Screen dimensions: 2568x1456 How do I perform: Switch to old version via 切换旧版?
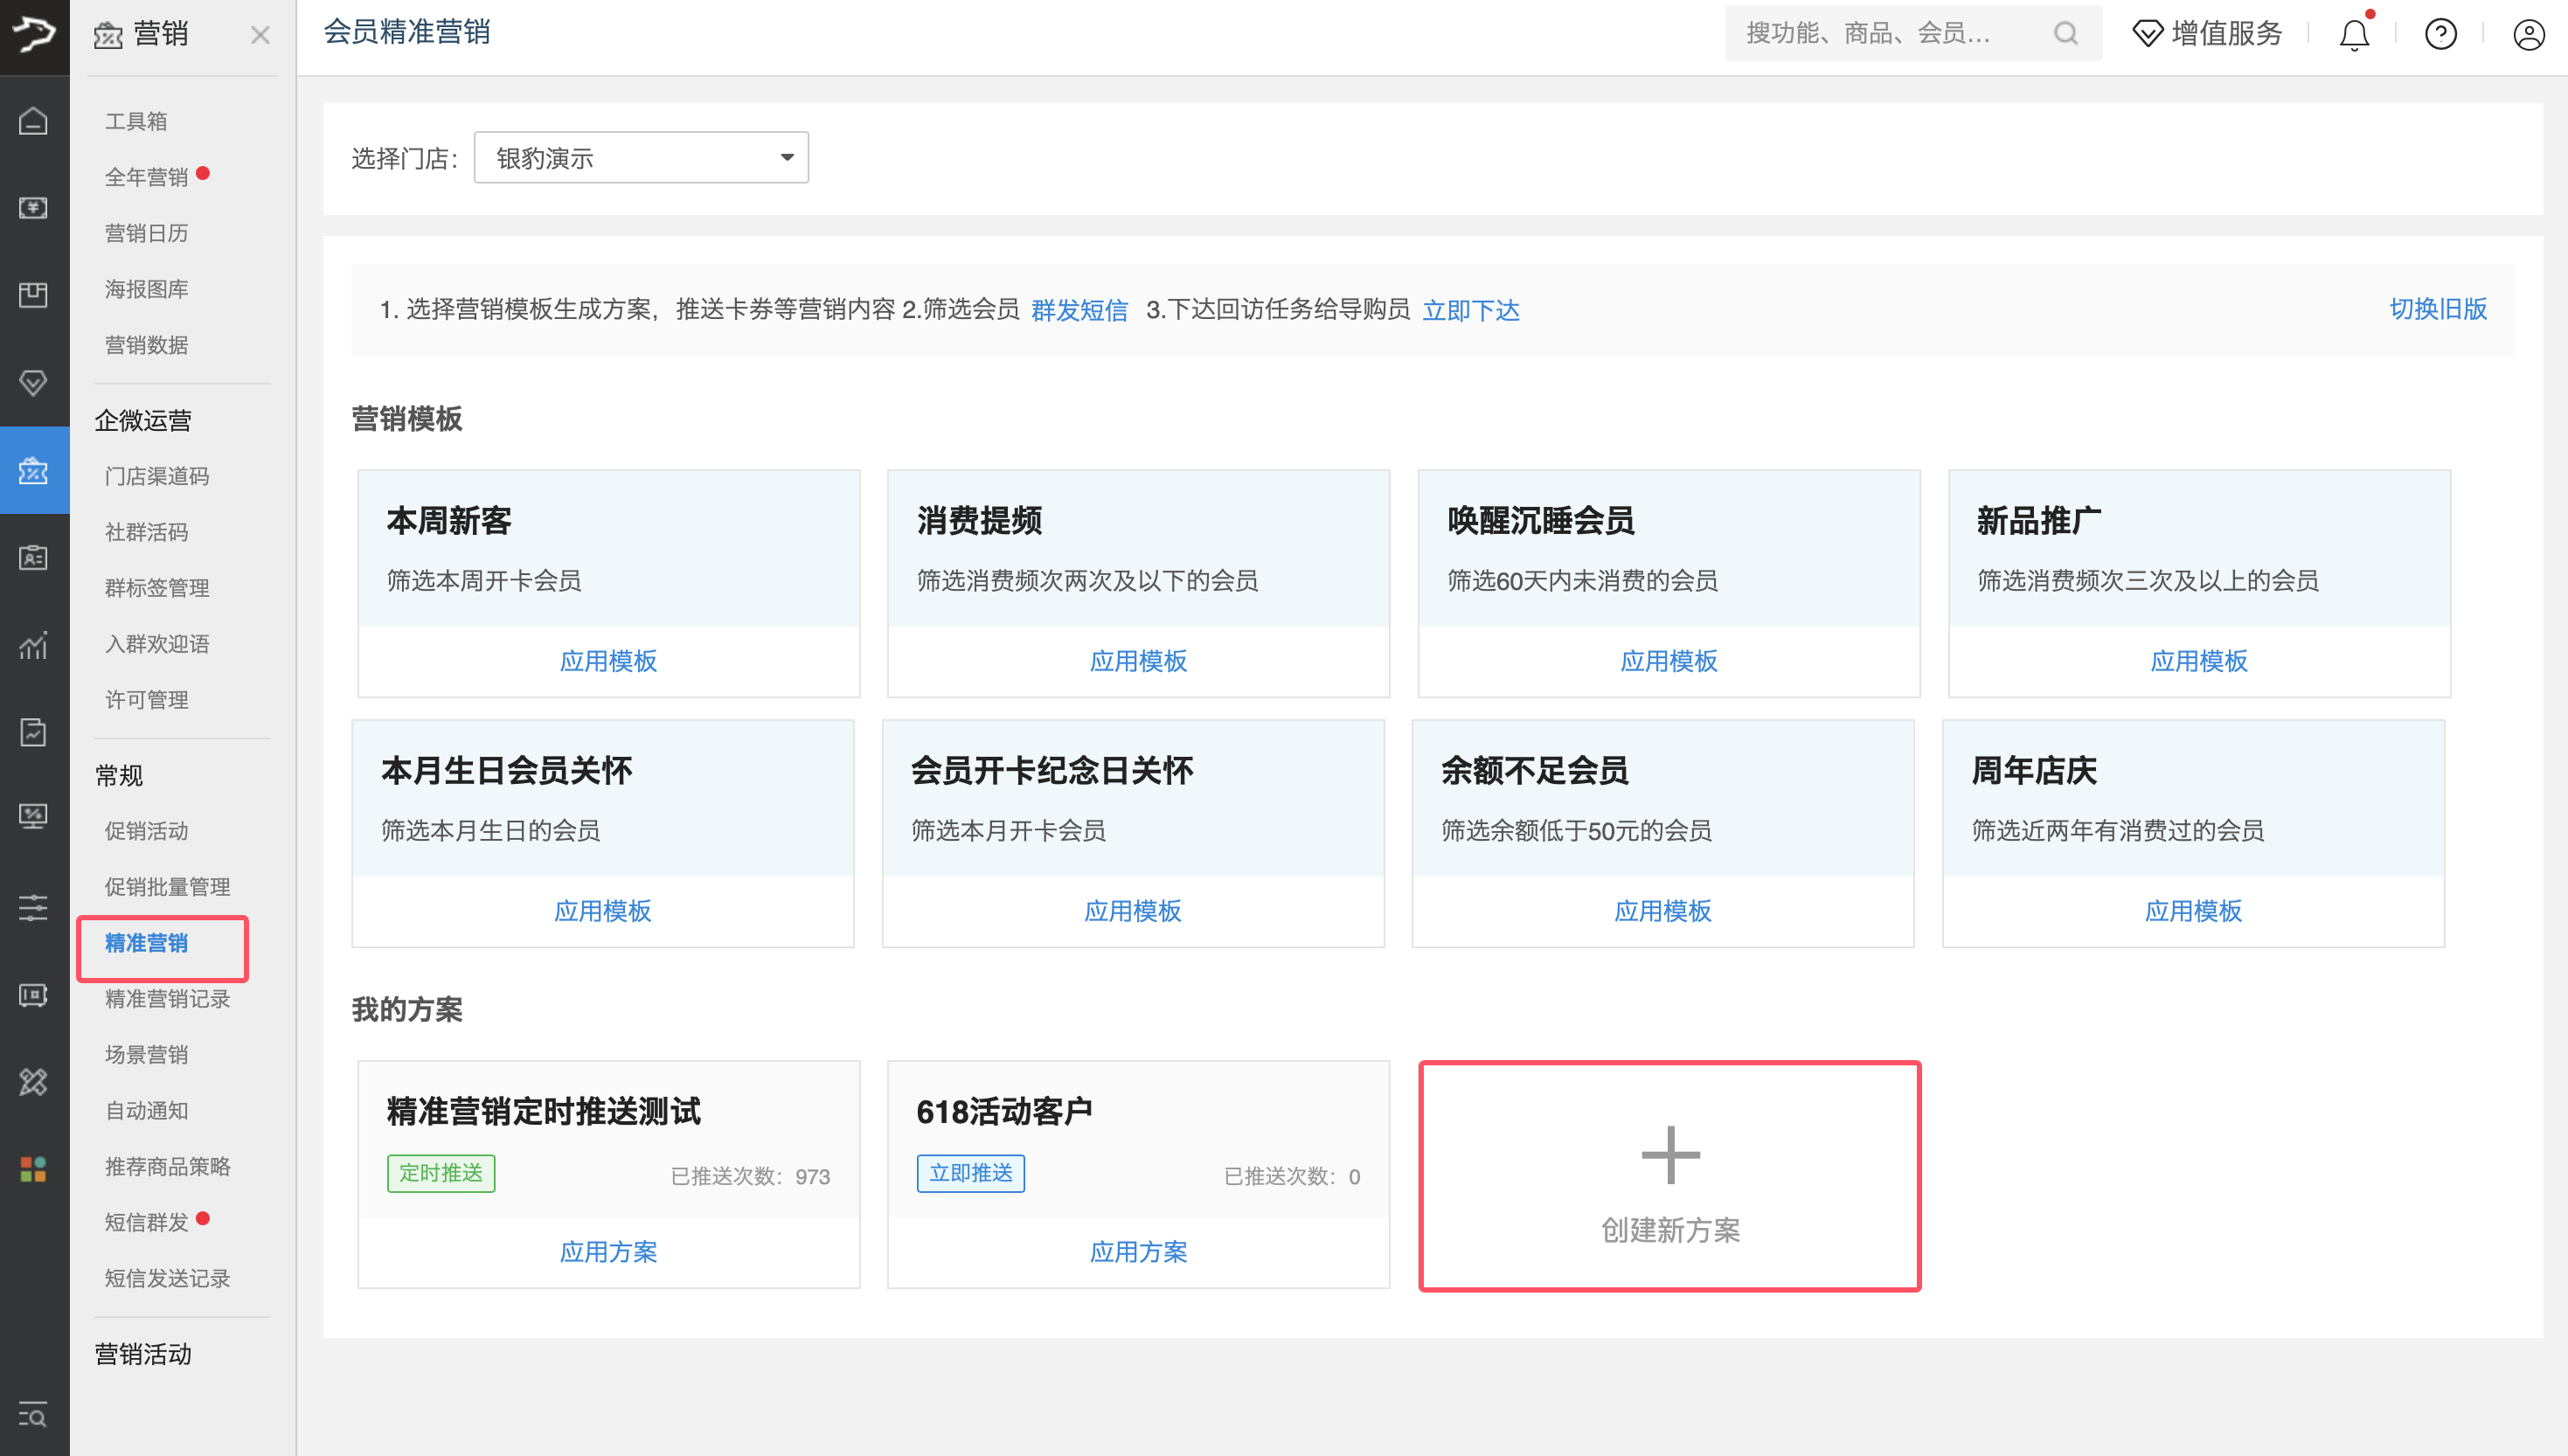2437,309
